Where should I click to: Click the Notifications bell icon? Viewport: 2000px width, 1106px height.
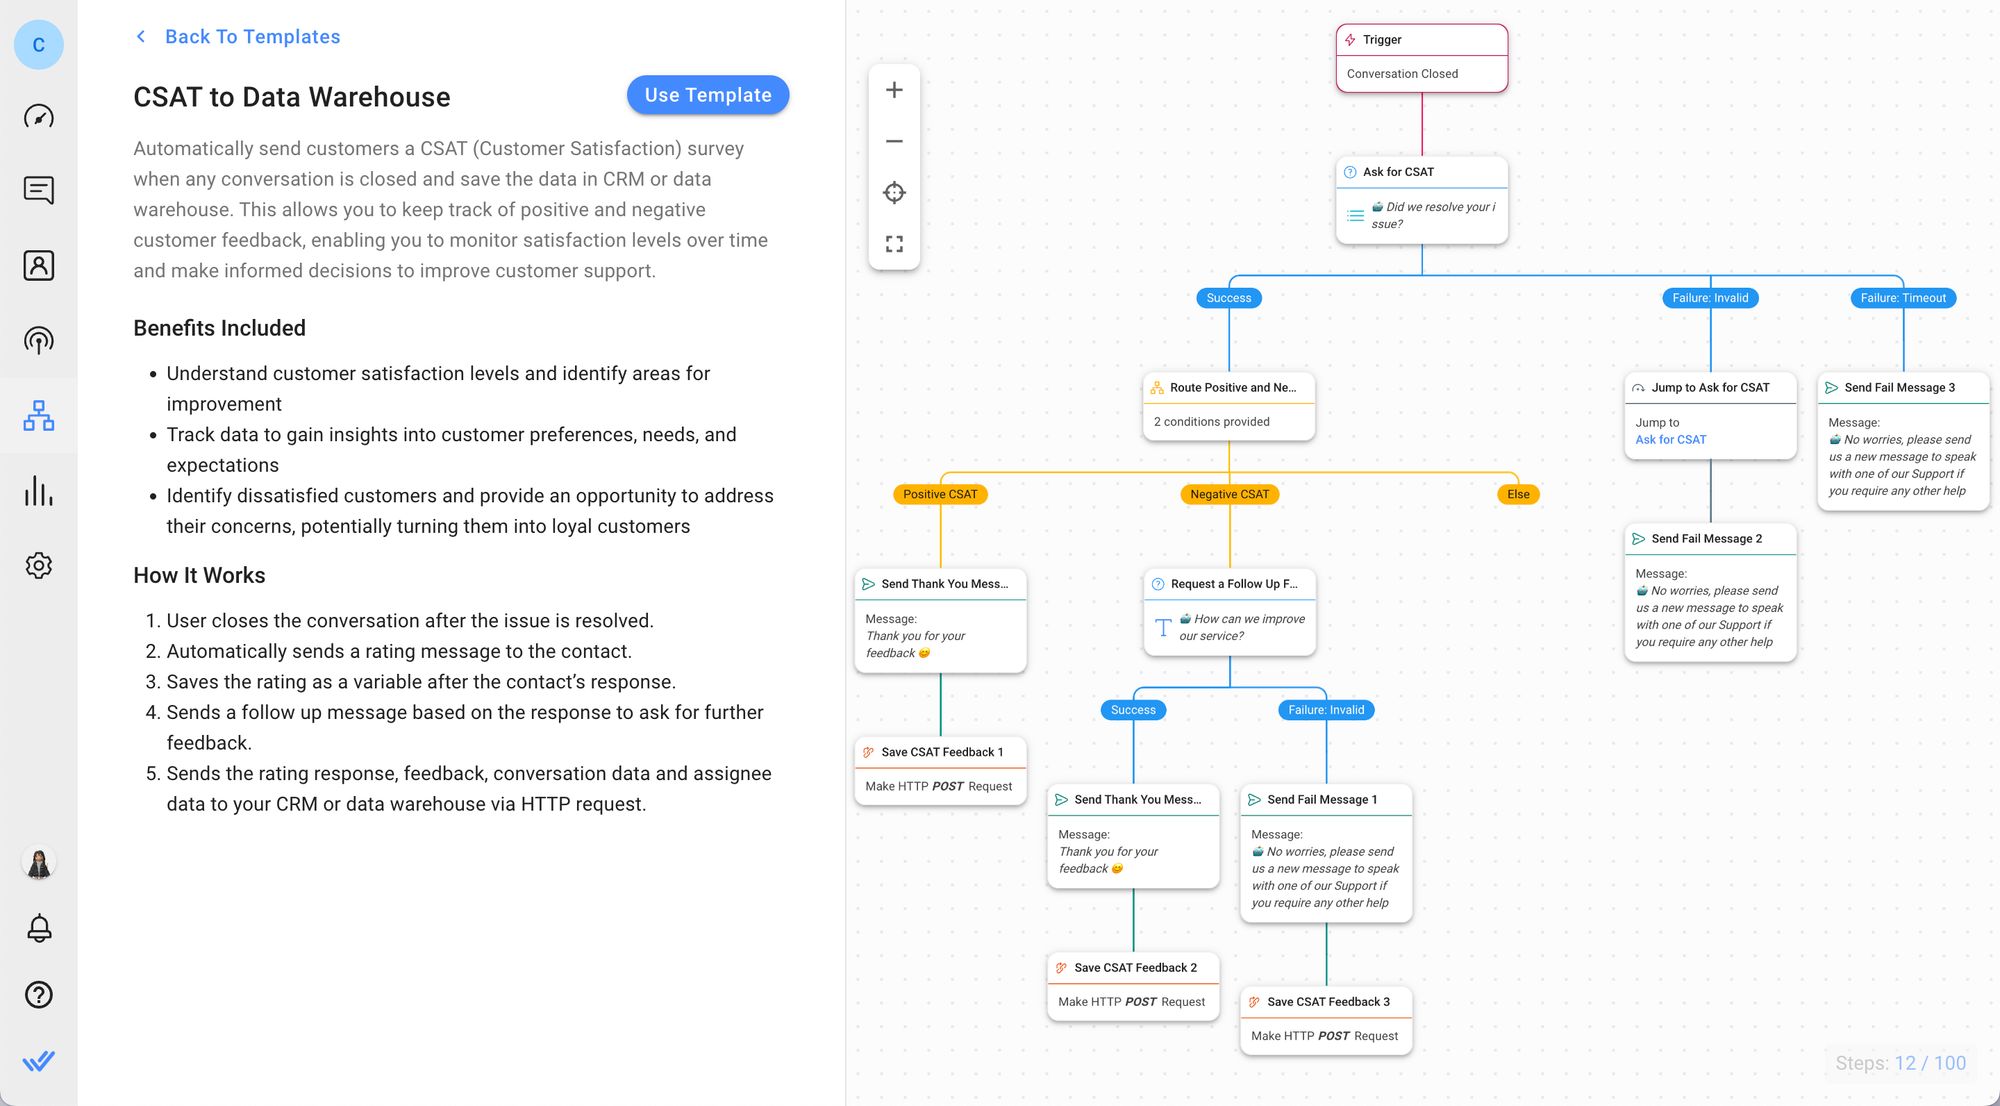tap(38, 929)
